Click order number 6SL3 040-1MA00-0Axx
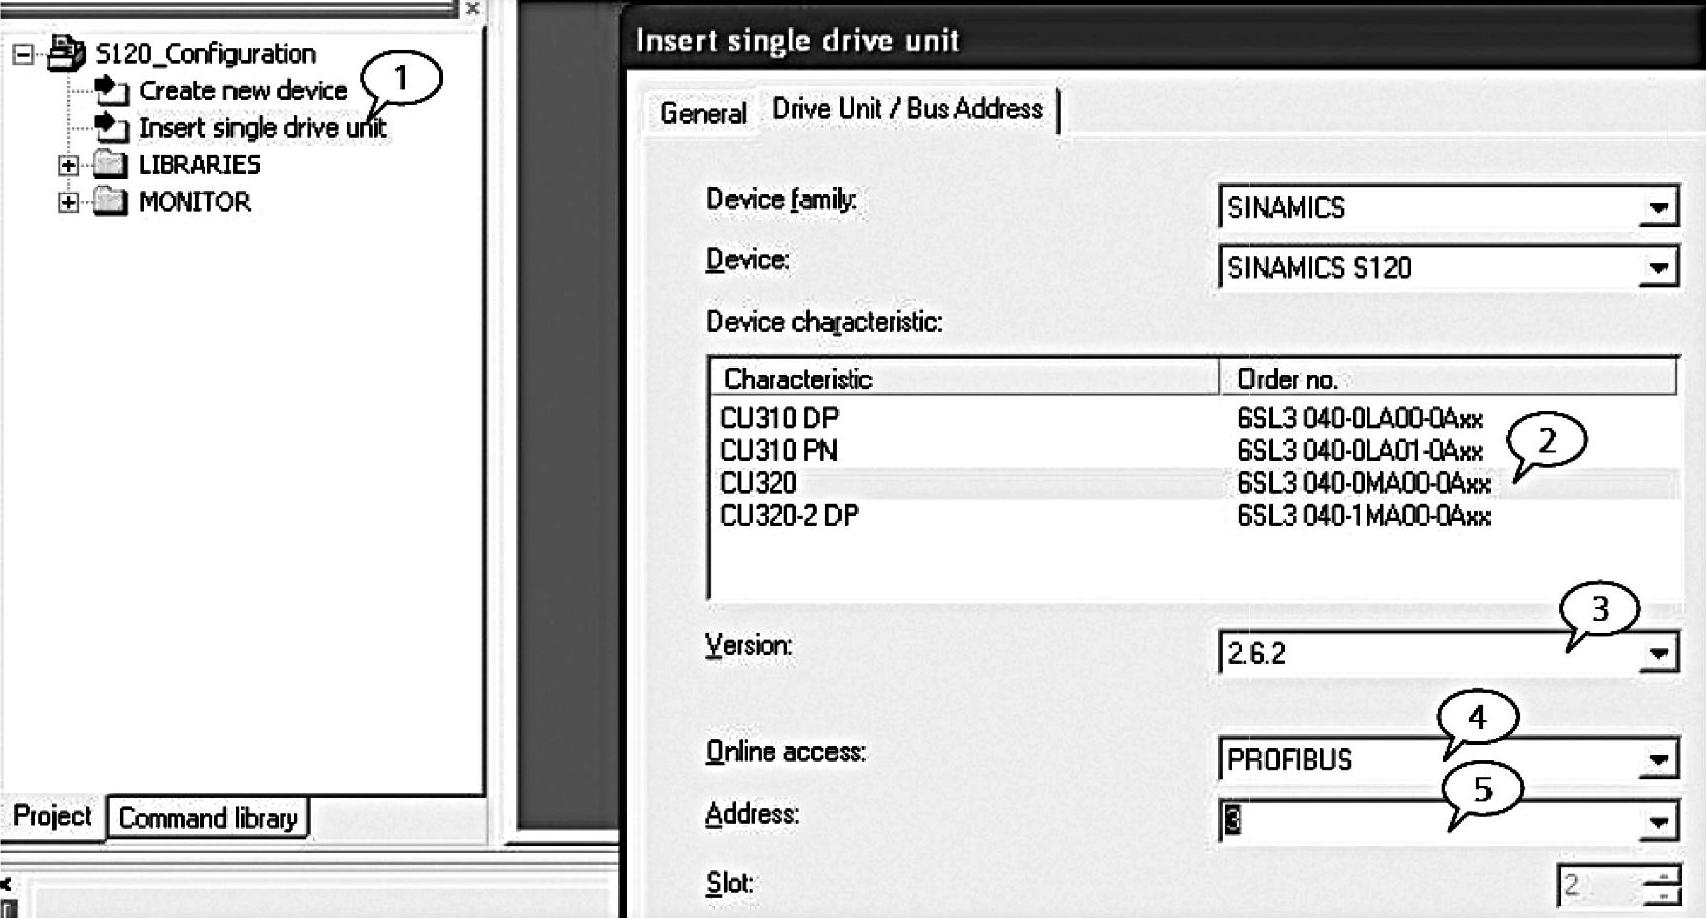 1364,516
